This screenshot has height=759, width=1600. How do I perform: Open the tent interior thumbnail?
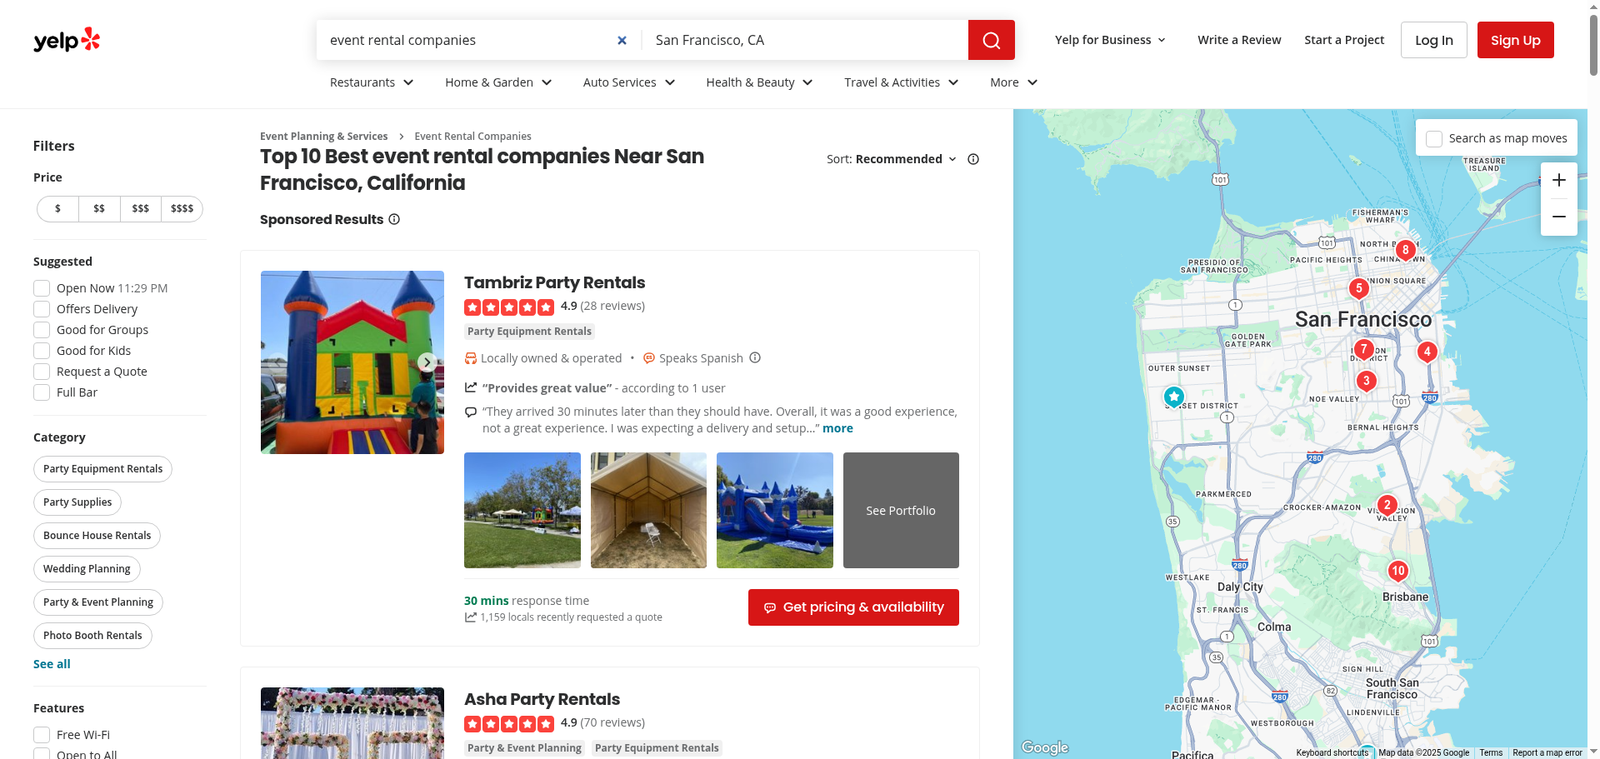(649, 510)
